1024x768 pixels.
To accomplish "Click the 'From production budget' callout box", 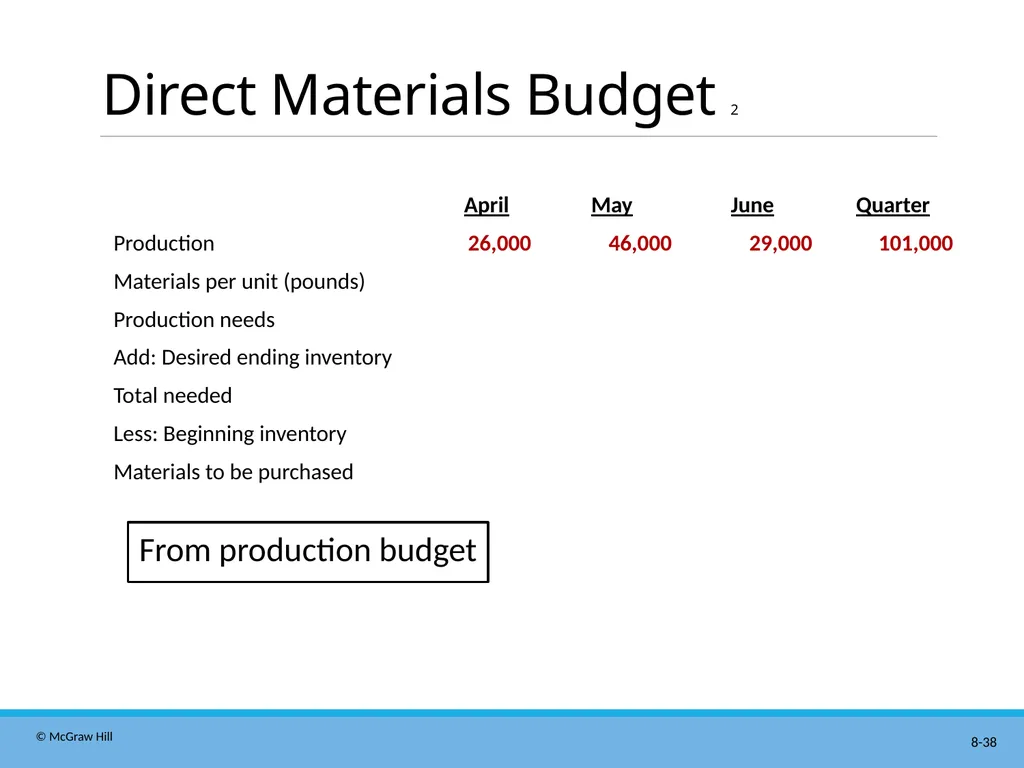I will [308, 552].
